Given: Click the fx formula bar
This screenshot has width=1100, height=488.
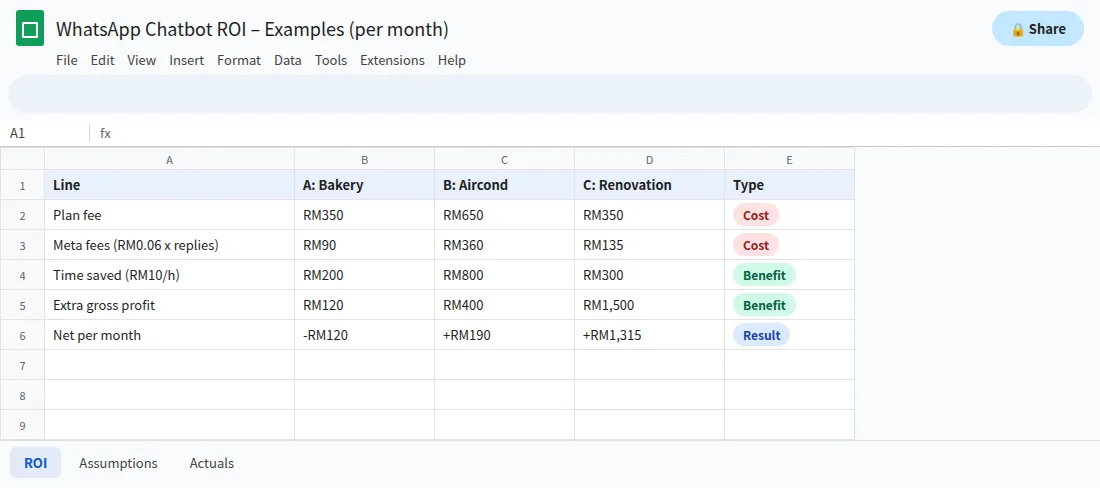Looking at the screenshot, I should (x=595, y=133).
